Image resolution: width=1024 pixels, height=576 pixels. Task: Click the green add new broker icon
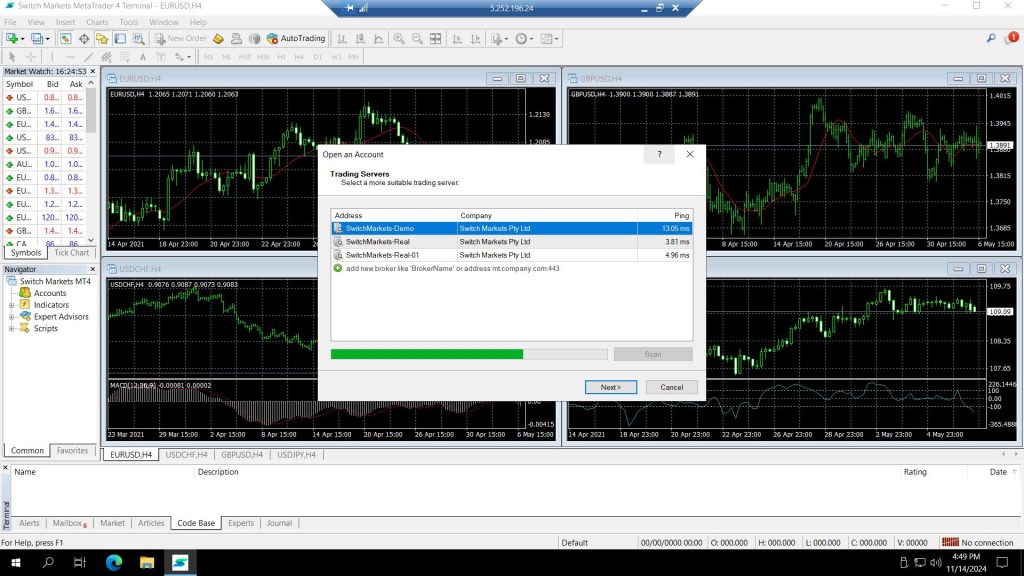click(338, 268)
